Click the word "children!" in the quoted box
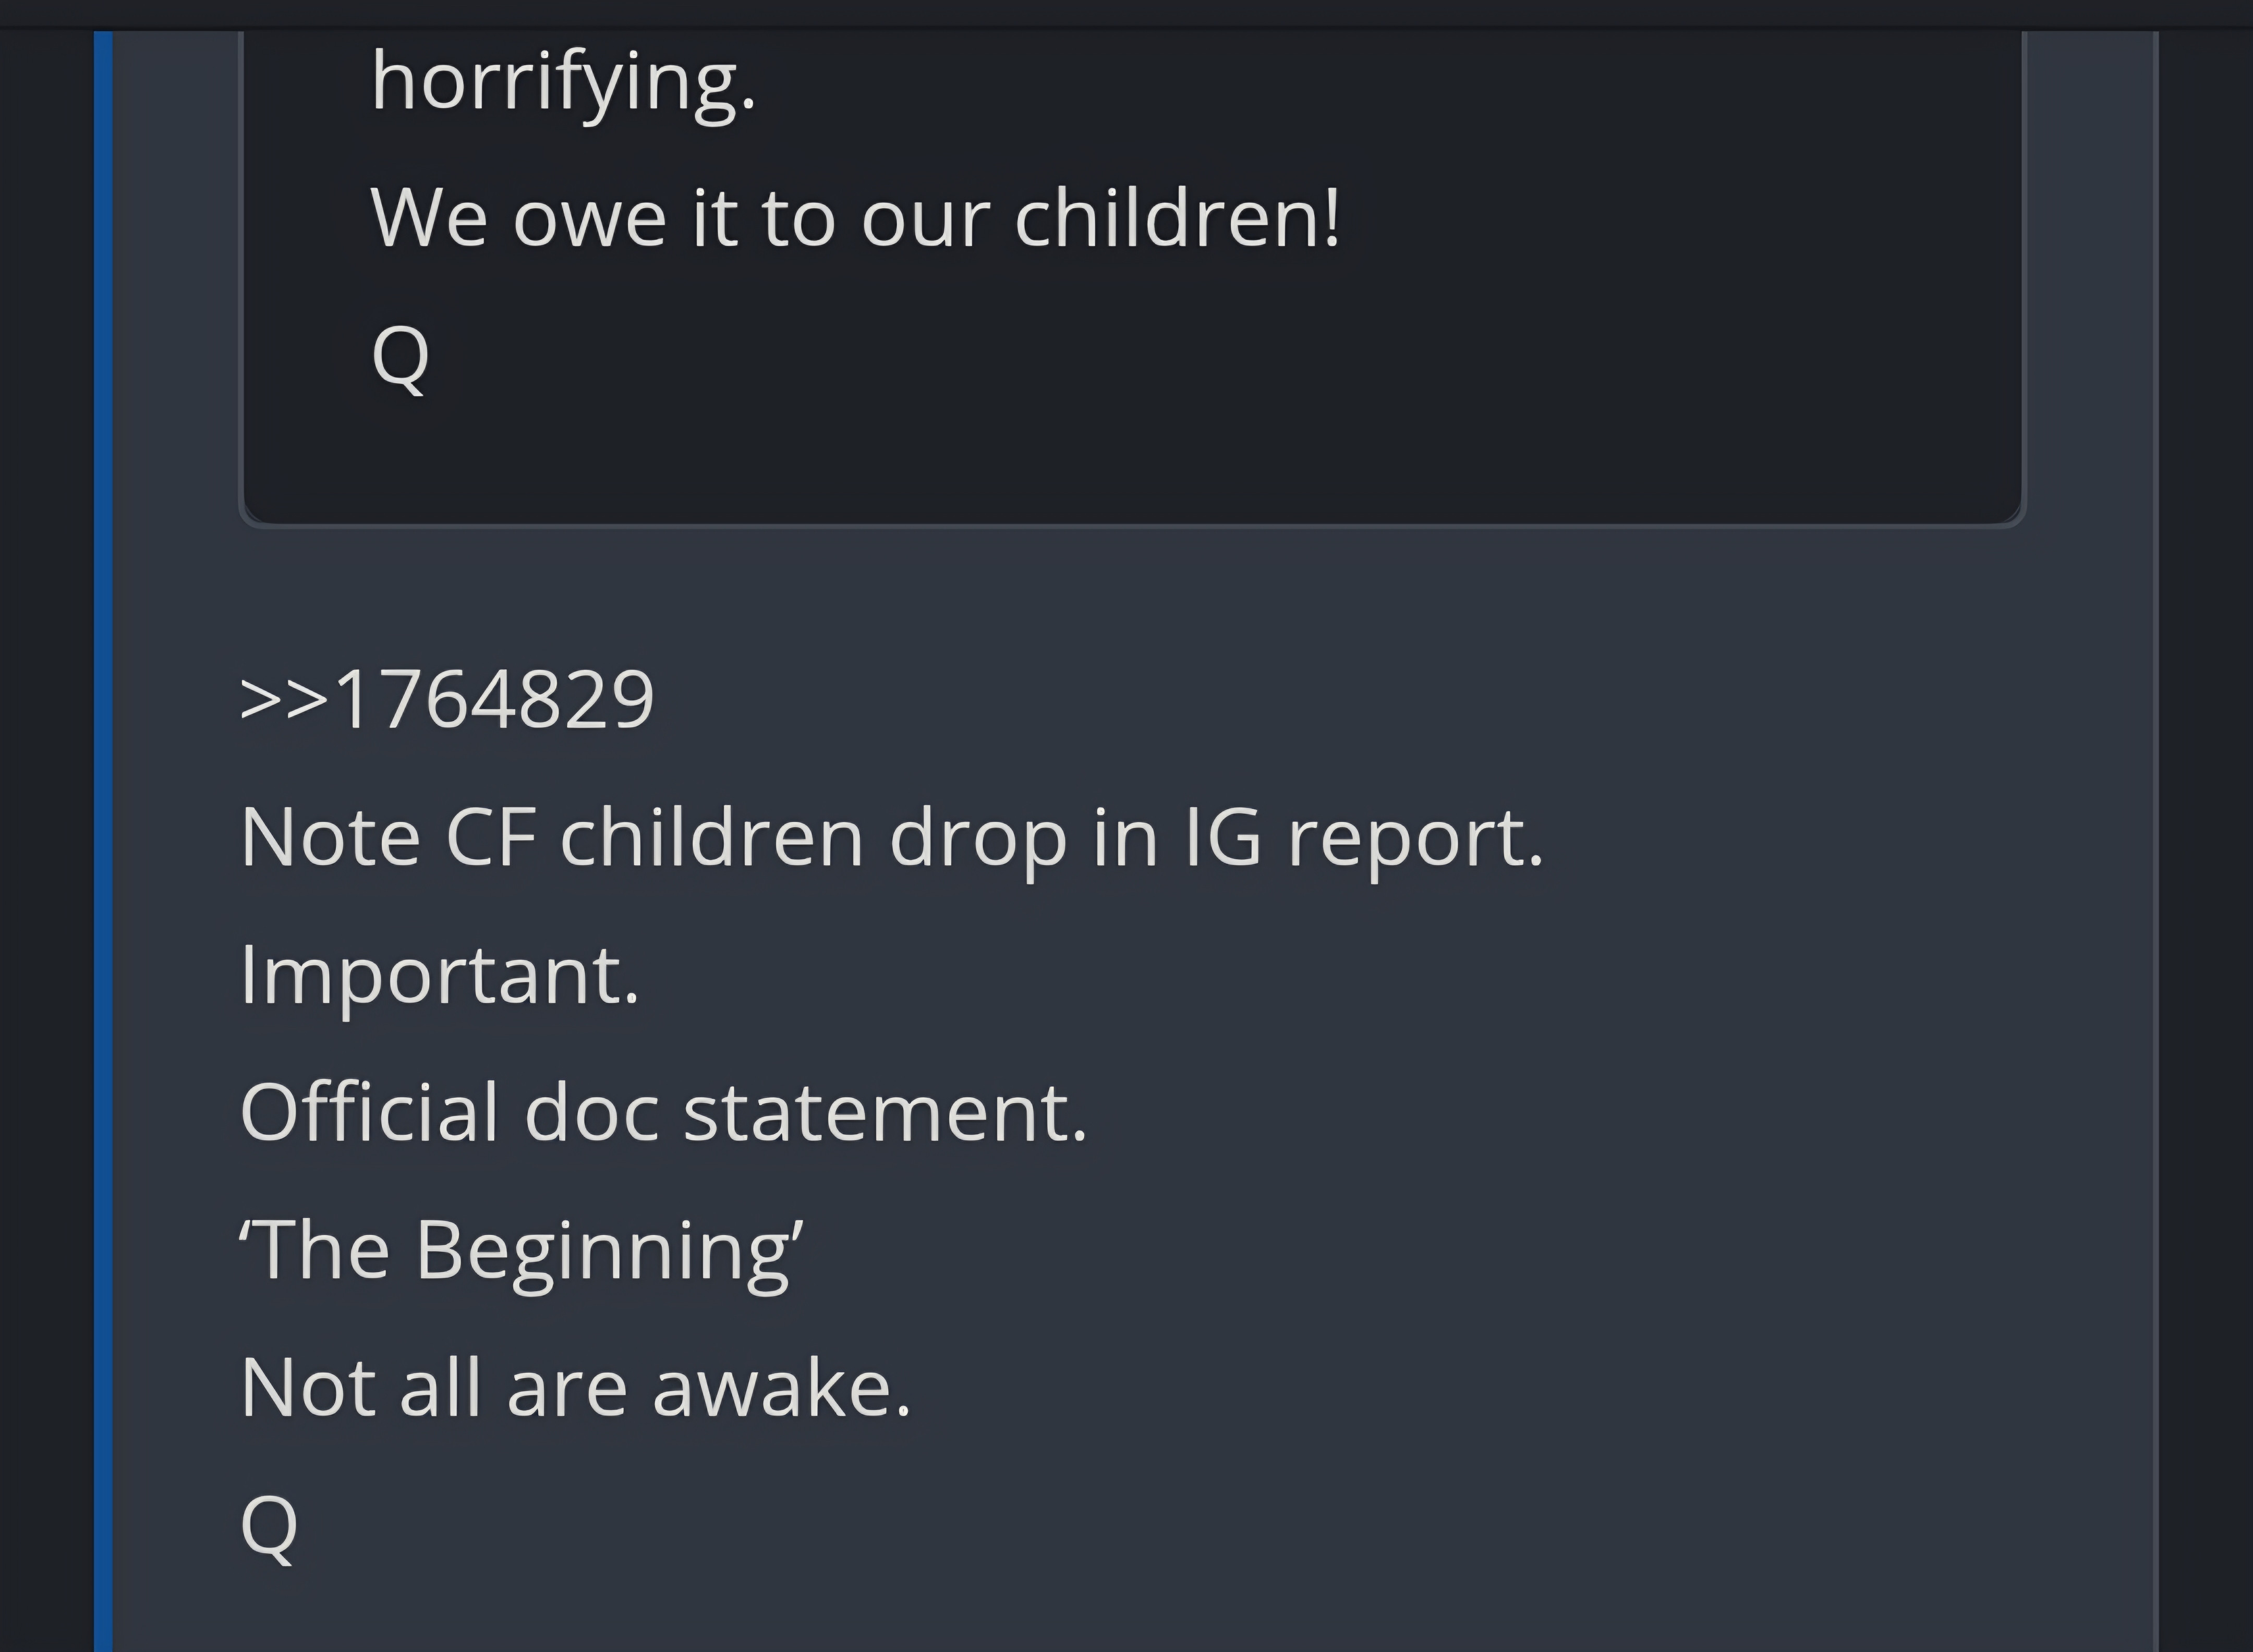This screenshot has width=2253, height=1652. click(1177, 218)
